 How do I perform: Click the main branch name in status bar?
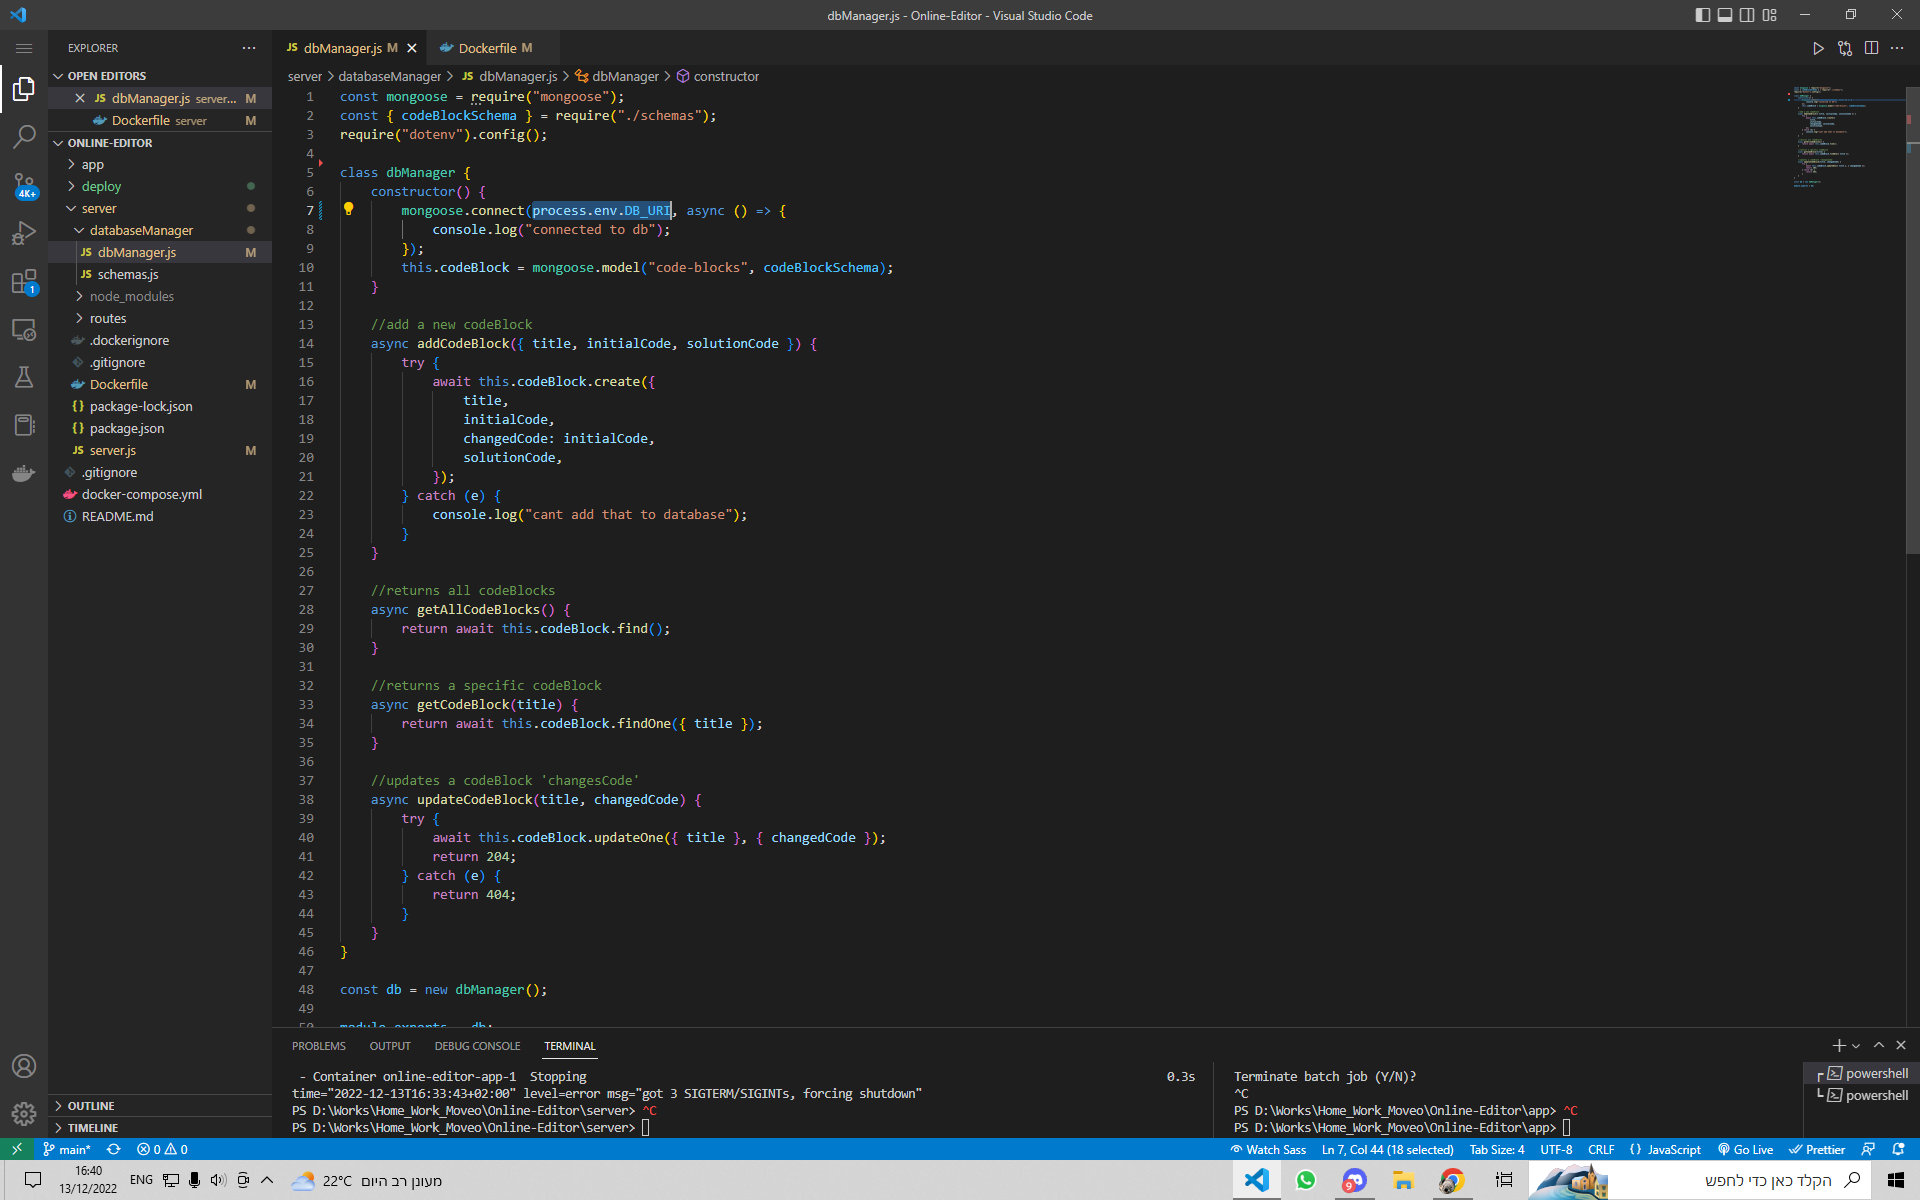click(68, 1149)
